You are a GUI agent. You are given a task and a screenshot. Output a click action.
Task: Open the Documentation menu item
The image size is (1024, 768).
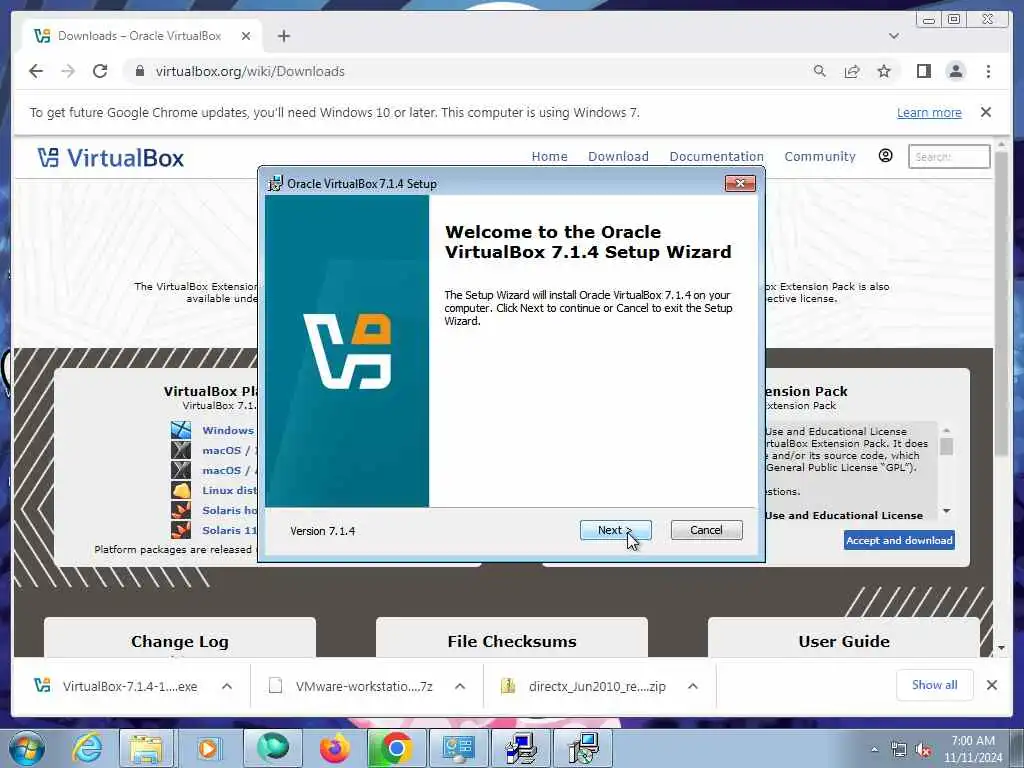pyautogui.click(x=716, y=157)
